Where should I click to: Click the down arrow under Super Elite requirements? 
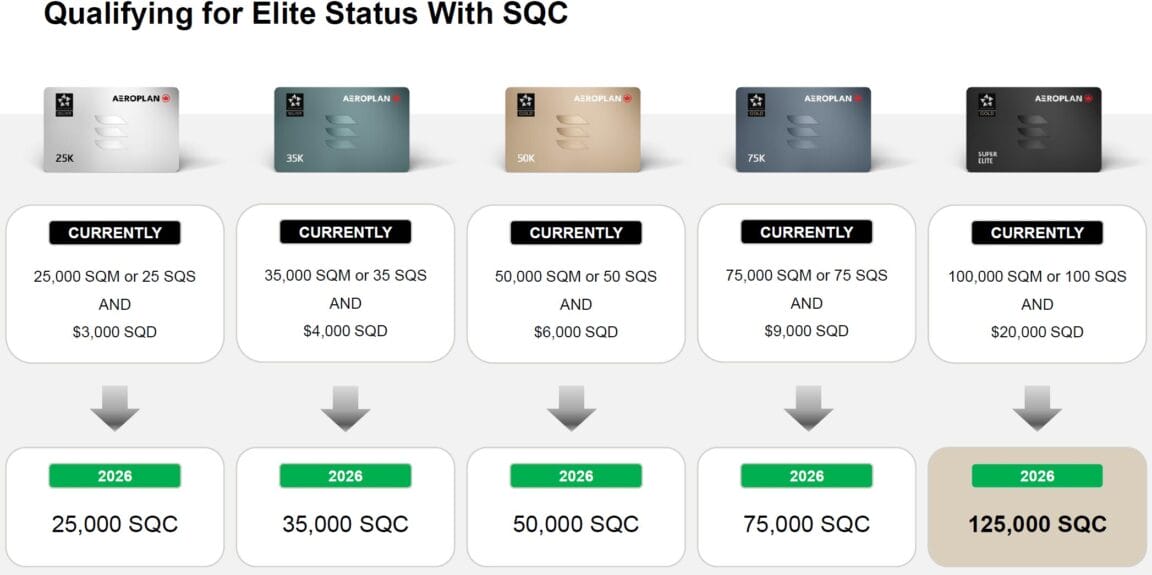[x=1037, y=408]
